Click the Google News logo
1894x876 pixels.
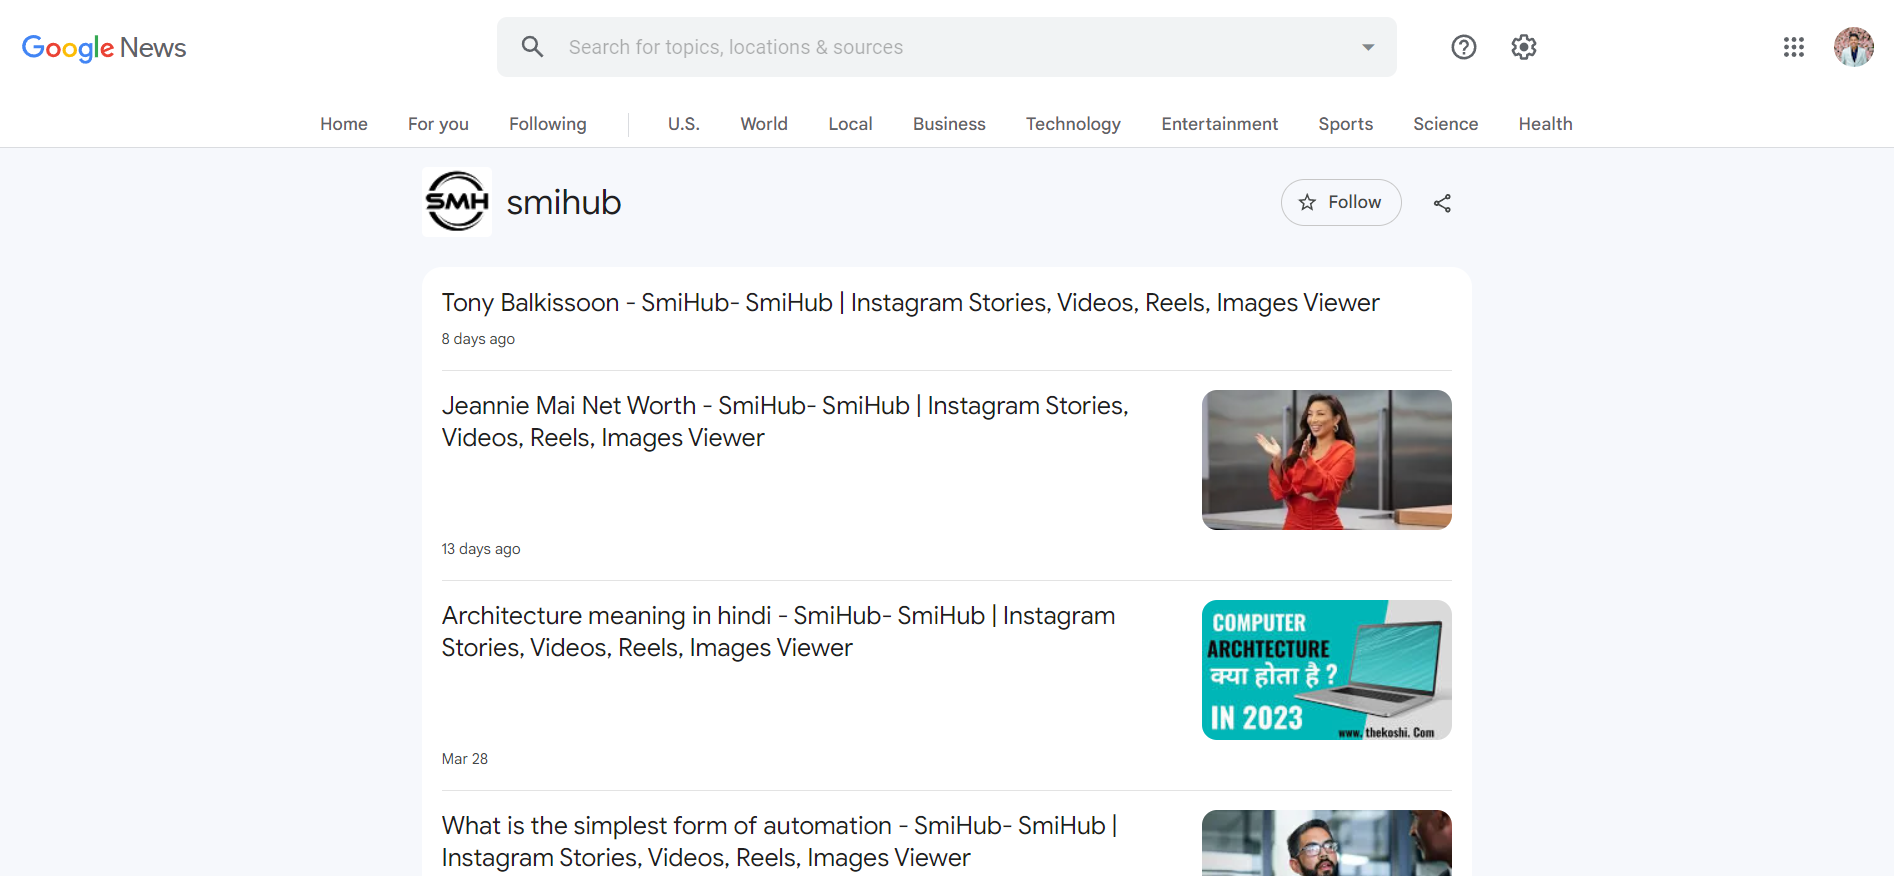(x=104, y=48)
